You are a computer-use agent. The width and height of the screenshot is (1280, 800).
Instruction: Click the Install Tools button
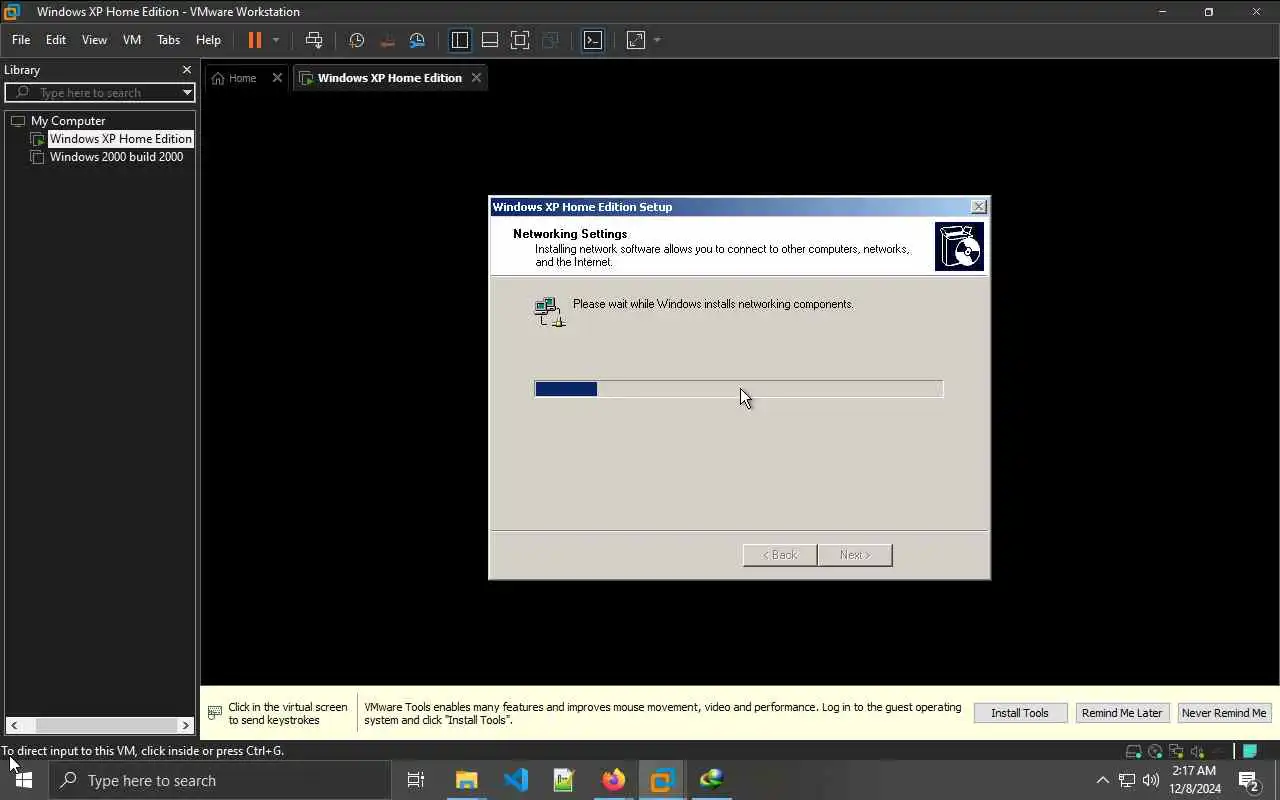(1020, 713)
